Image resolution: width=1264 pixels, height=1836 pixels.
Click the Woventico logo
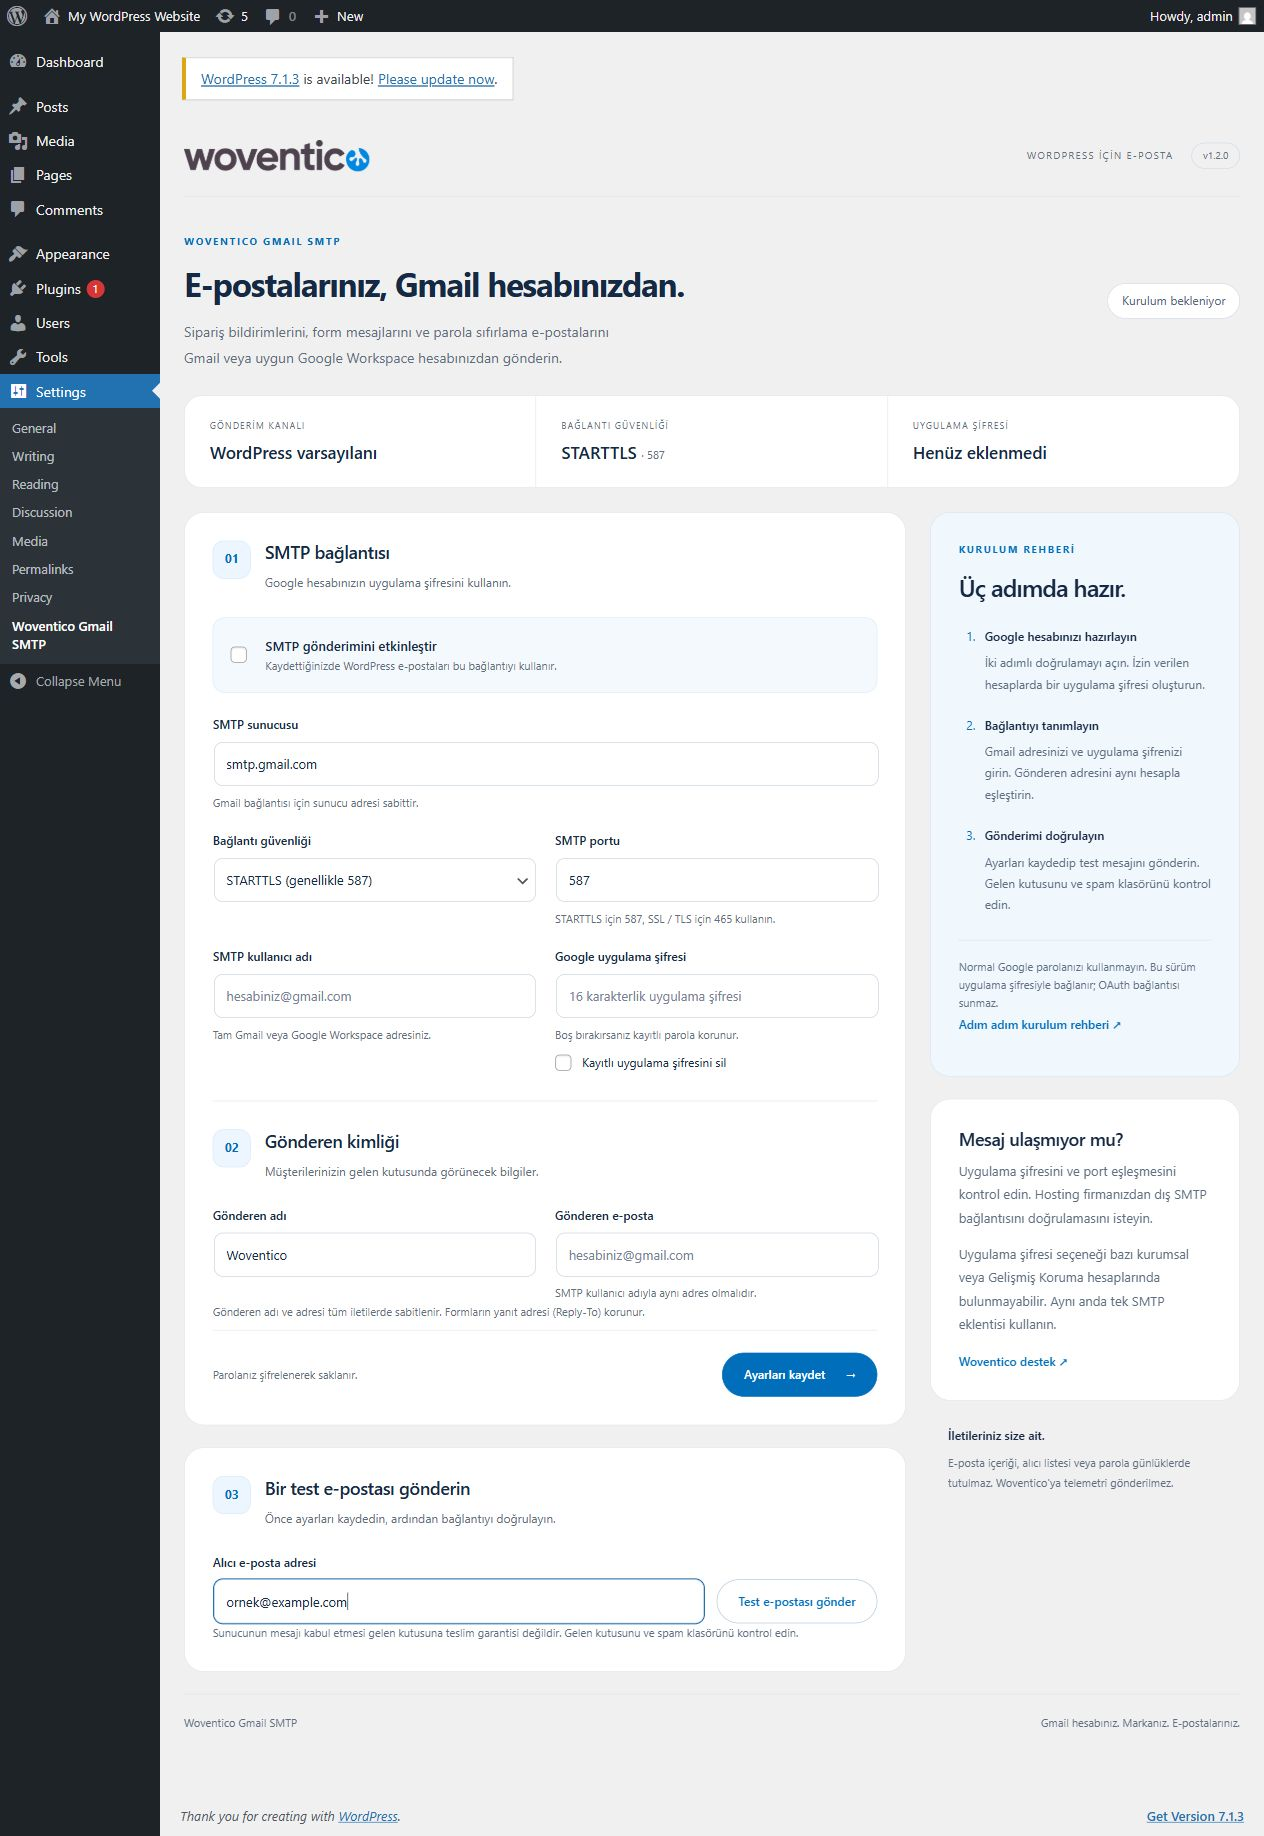(277, 156)
